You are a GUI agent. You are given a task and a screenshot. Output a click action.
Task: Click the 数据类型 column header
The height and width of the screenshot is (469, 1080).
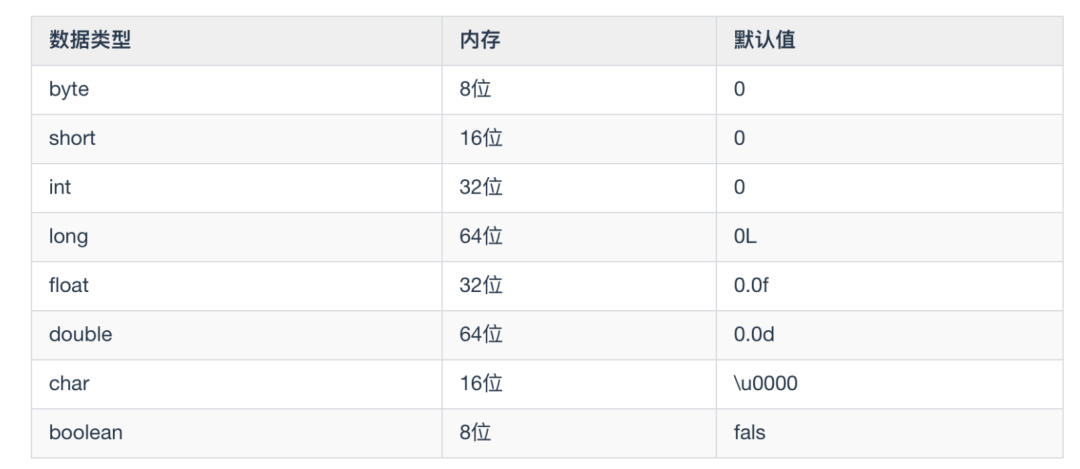(90, 41)
